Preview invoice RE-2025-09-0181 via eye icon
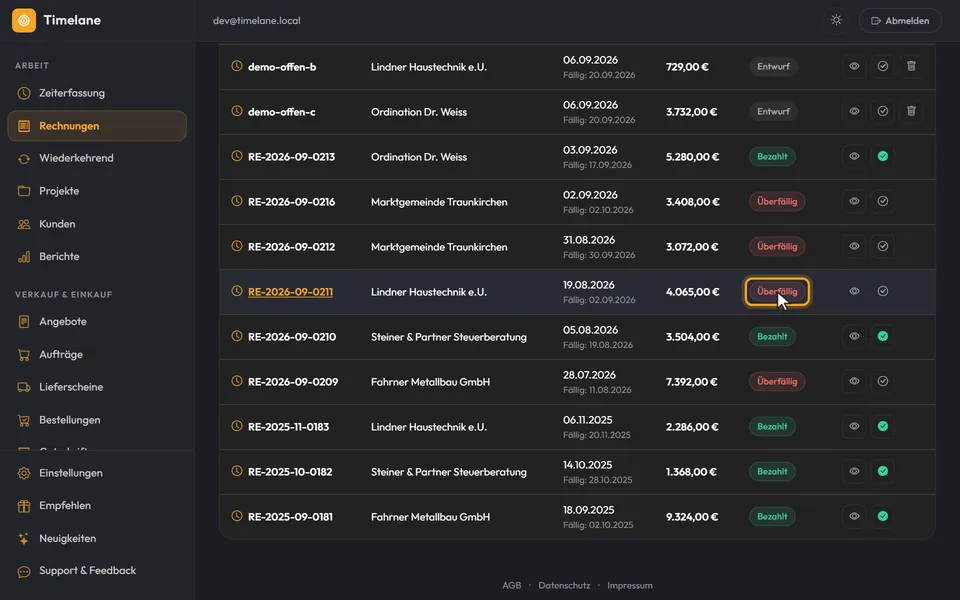 pyautogui.click(x=854, y=516)
